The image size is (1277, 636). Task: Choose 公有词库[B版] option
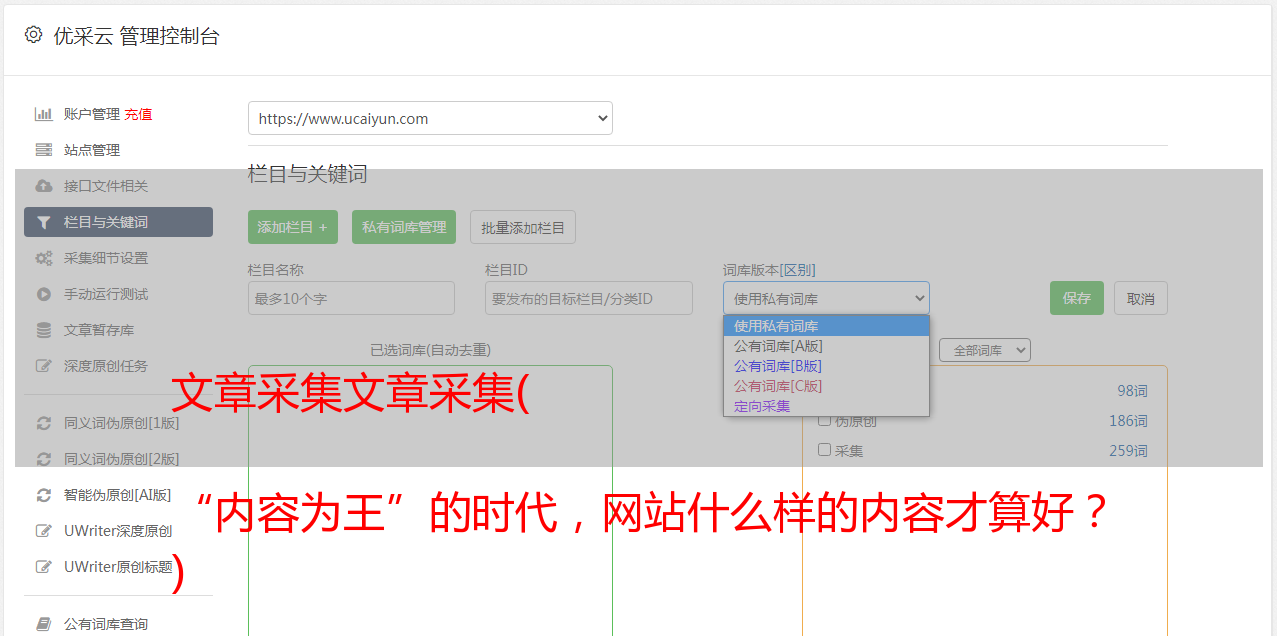click(826, 366)
